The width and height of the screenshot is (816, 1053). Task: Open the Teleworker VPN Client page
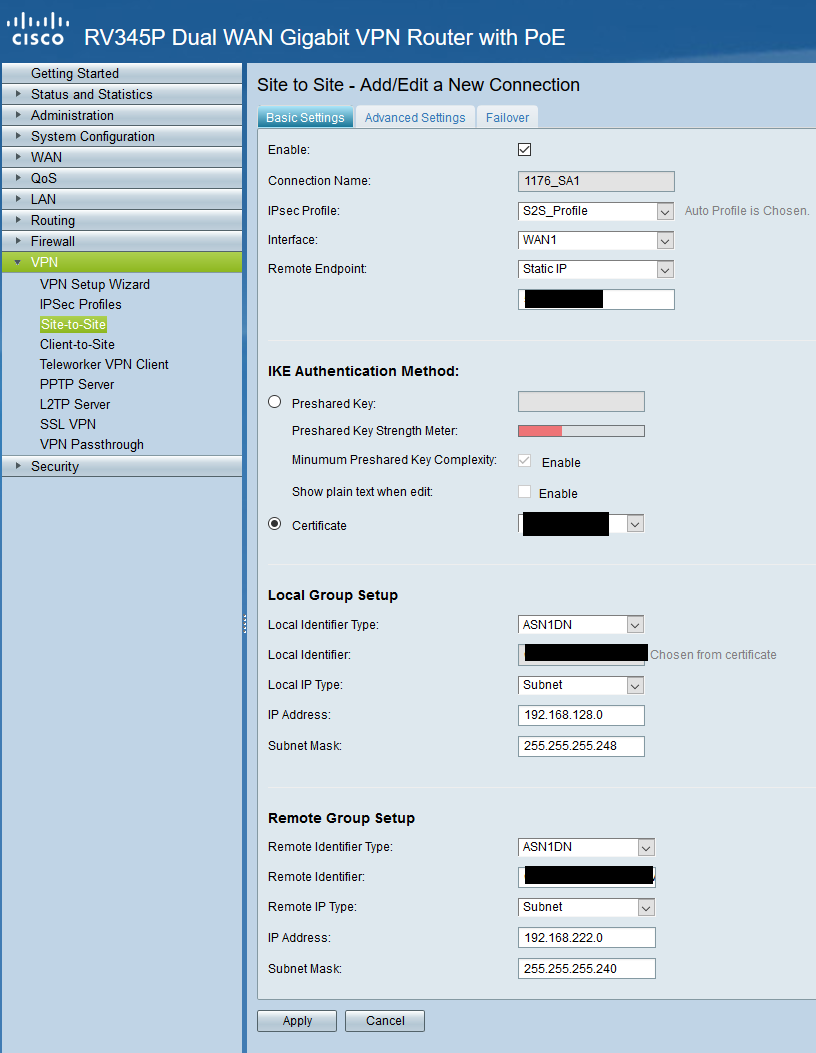click(x=107, y=364)
